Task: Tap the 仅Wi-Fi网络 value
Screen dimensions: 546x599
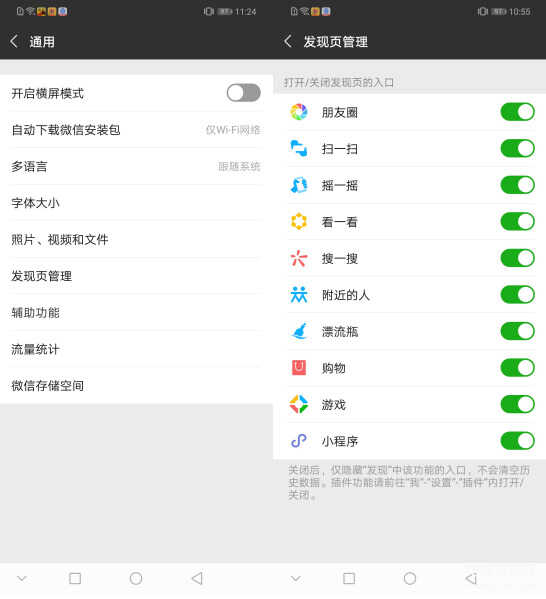Action: 233,130
